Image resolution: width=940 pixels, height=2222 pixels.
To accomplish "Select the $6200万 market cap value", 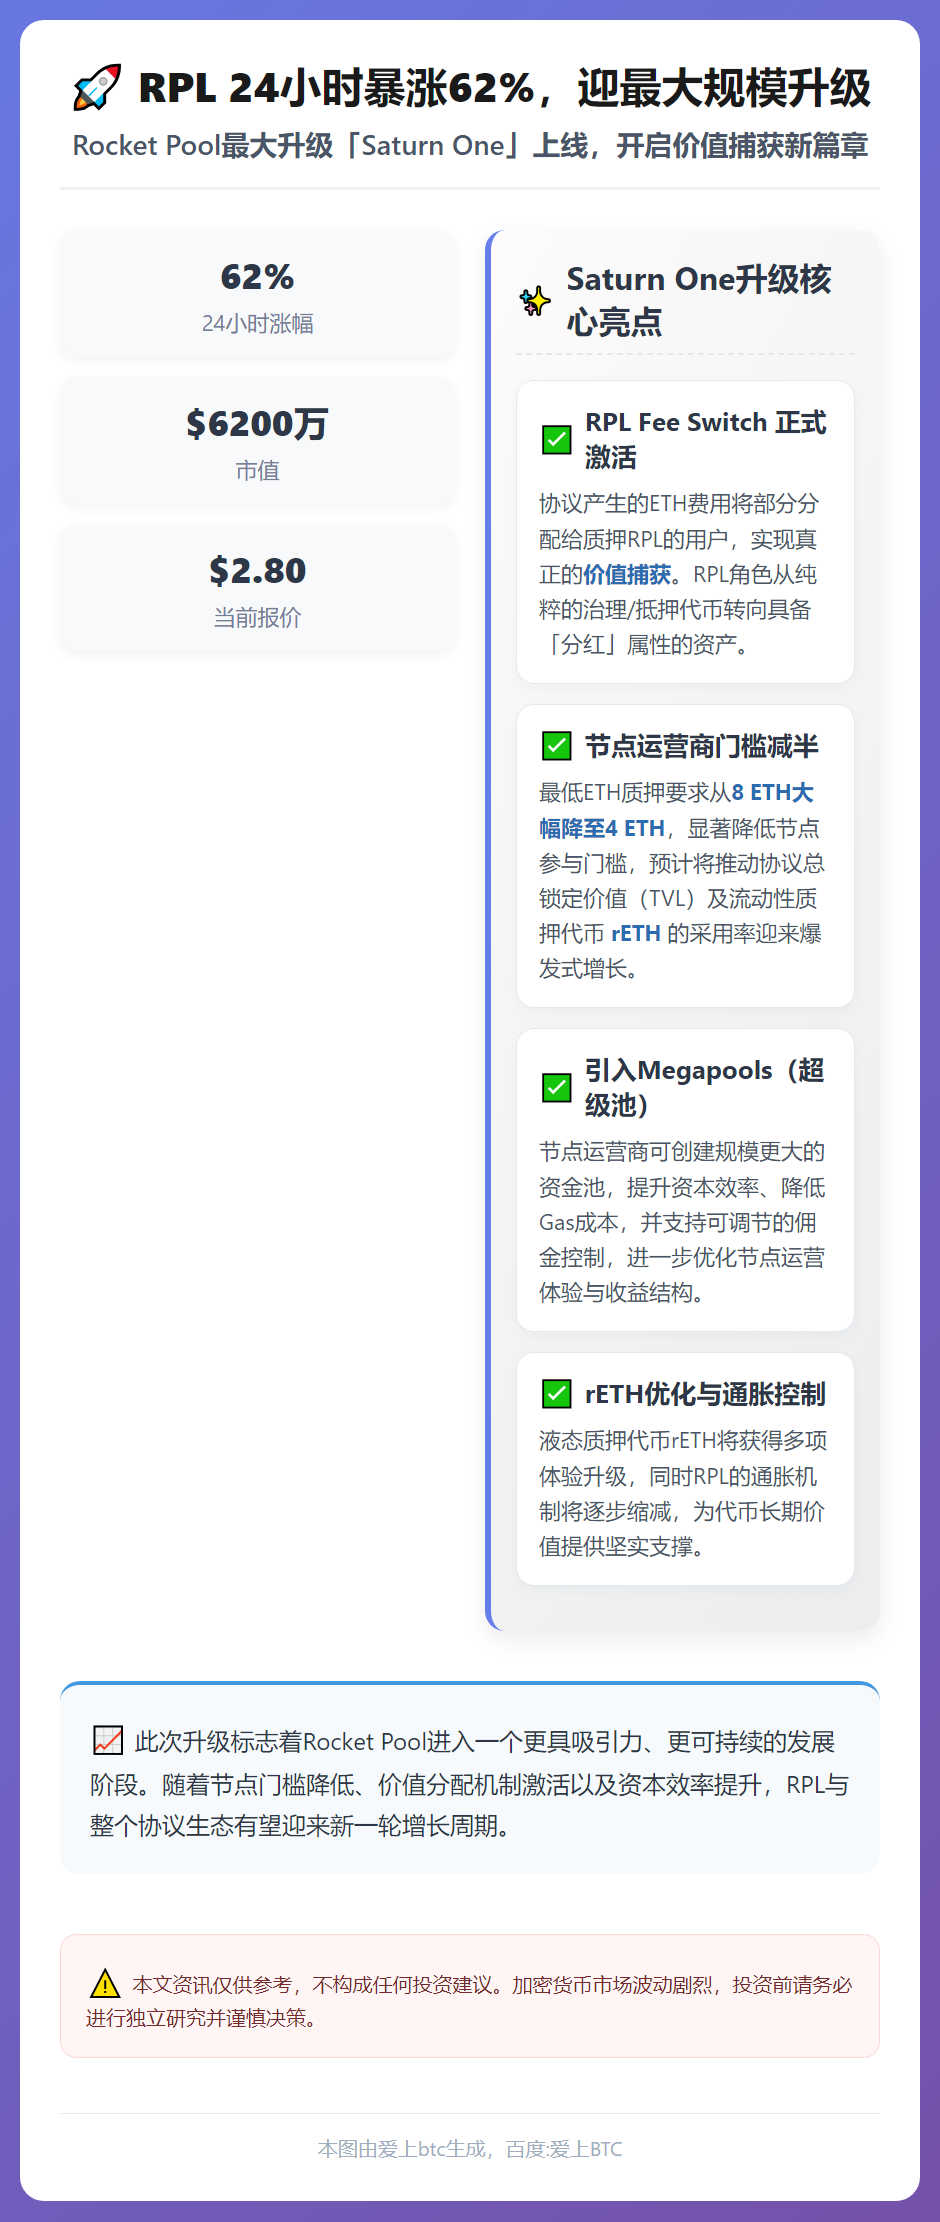I will [x=257, y=424].
